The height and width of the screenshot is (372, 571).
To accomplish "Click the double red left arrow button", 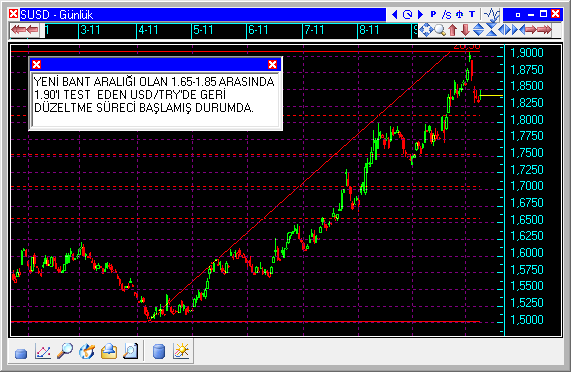I will 25,30.
